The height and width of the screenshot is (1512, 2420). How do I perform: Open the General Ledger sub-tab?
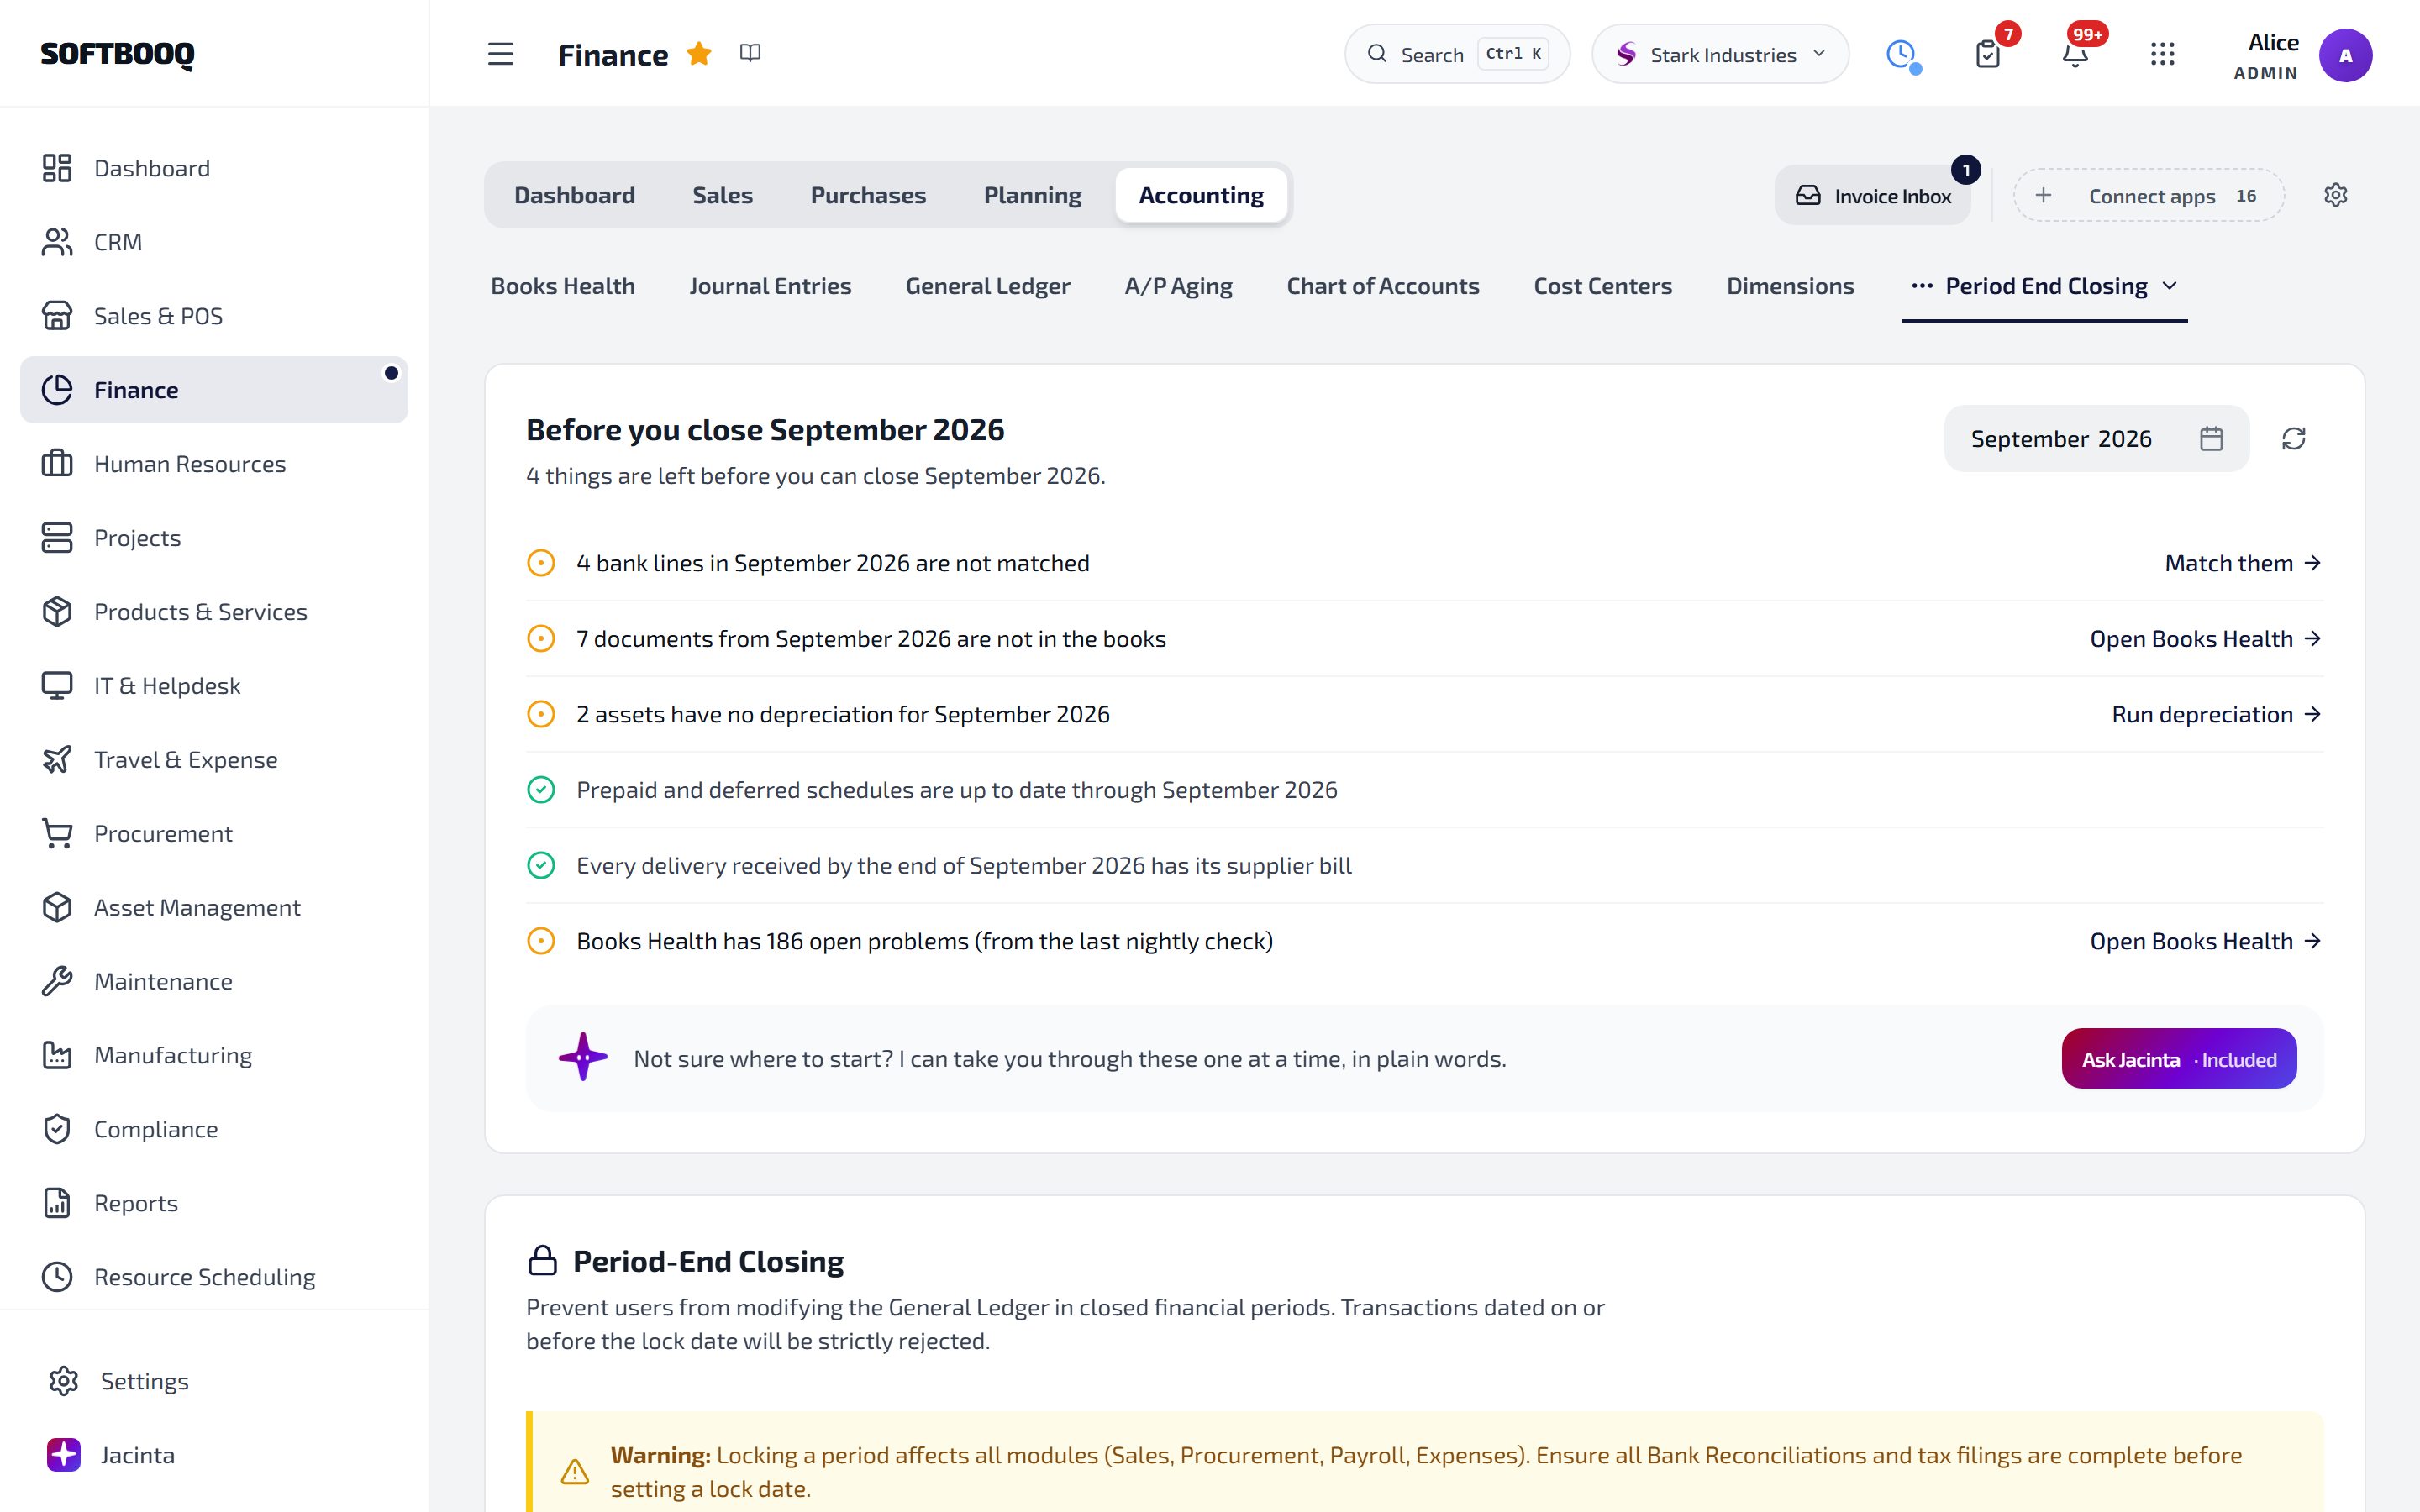tap(987, 286)
